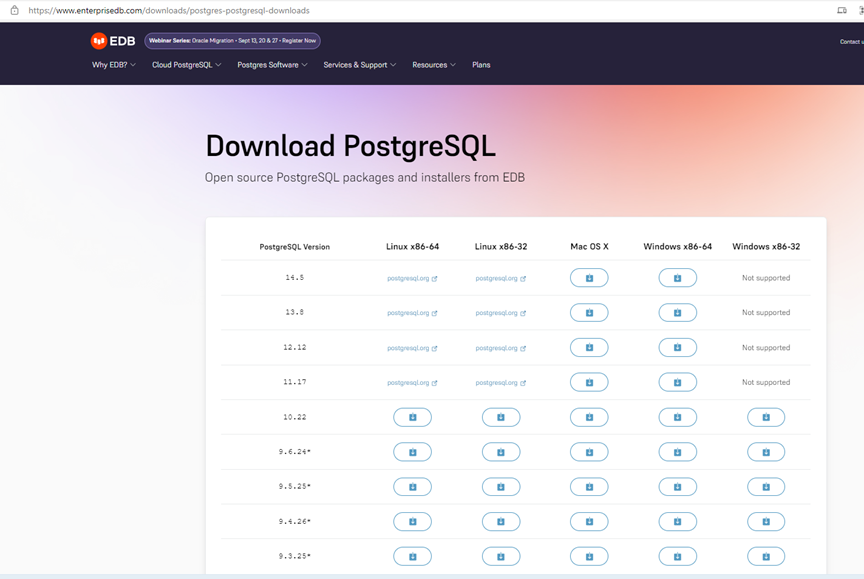
Task: Click the browser URL address field
Action: 169,10
